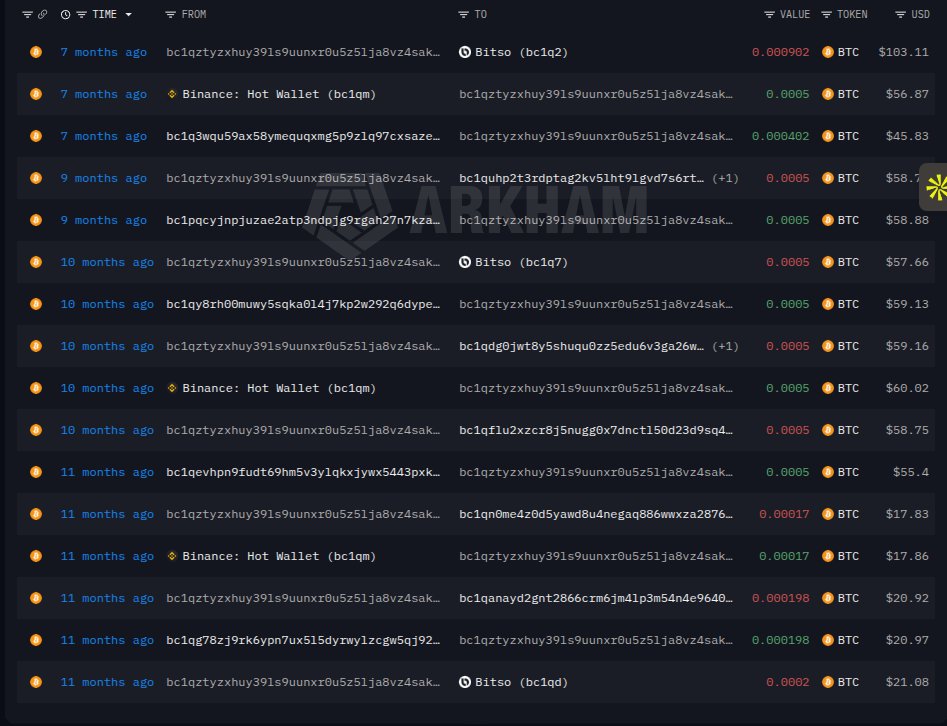Image resolution: width=947 pixels, height=726 pixels.
Task: Click the yellow asterisk widget at right edge
Action: coord(936,187)
